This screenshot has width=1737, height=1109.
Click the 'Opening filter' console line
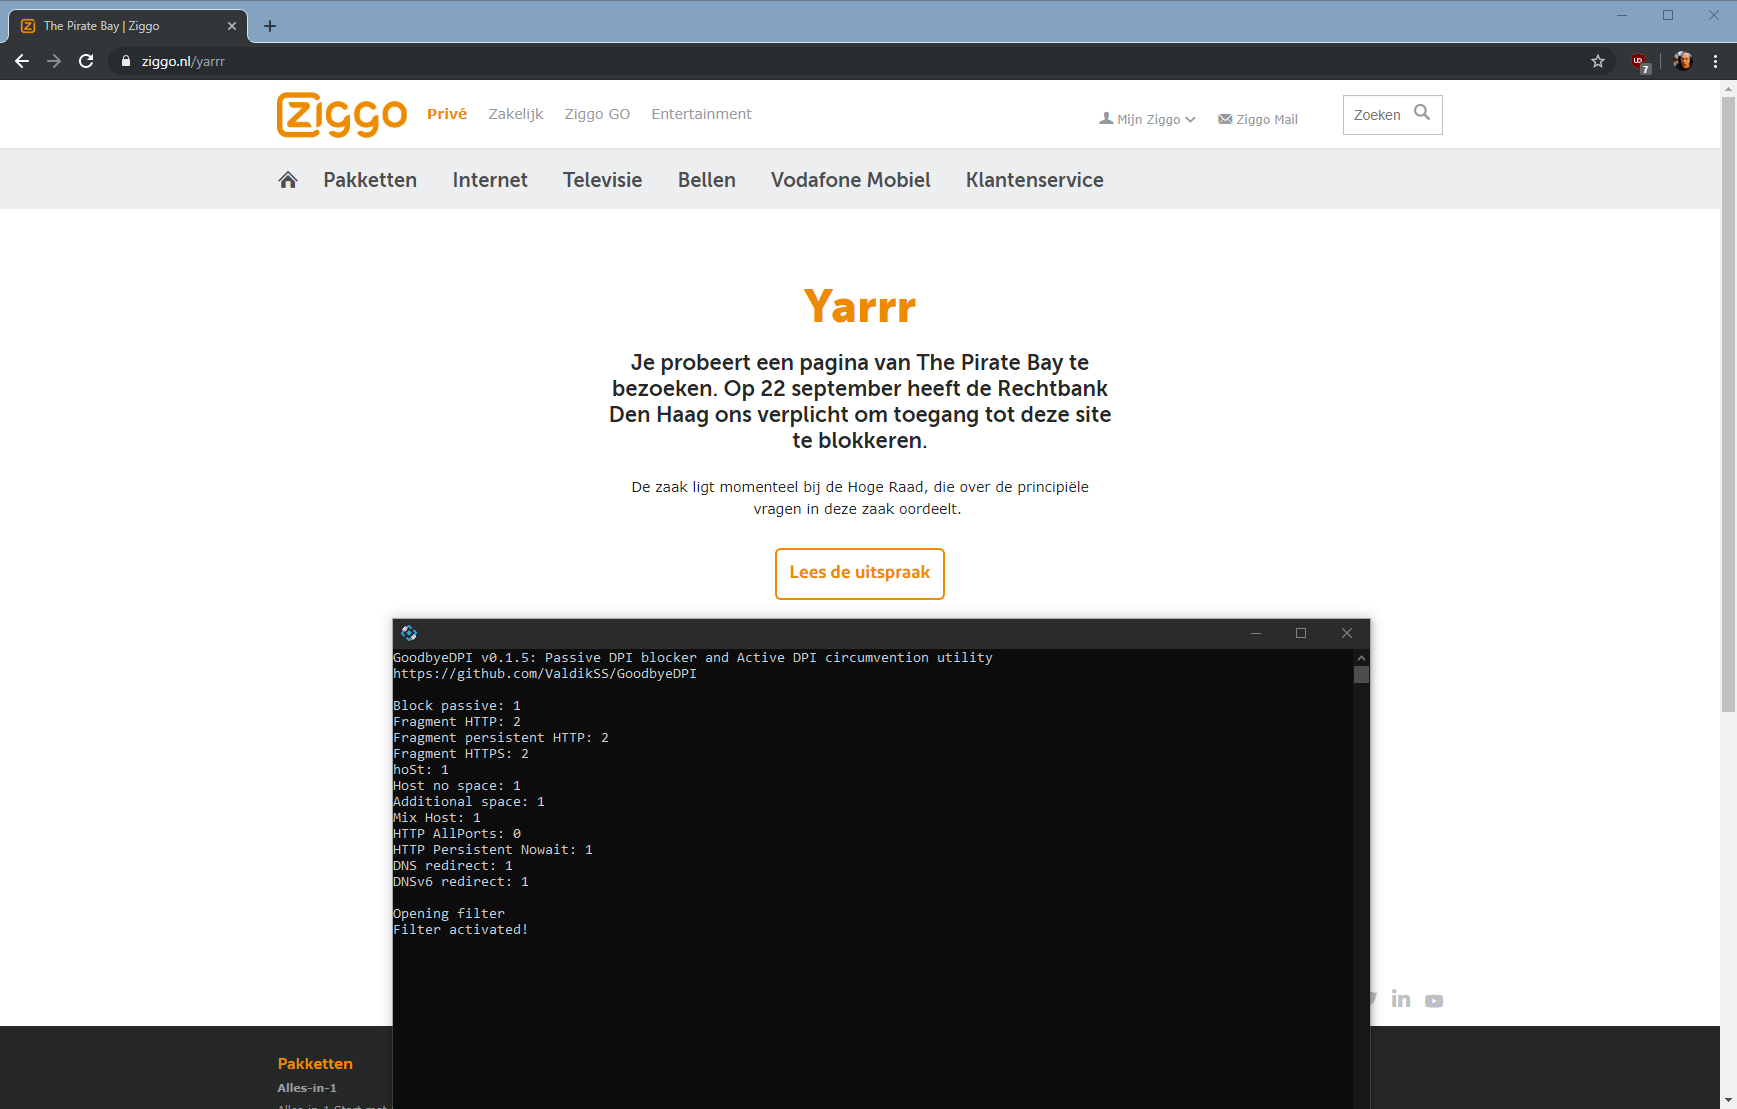(x=449, y=914)
